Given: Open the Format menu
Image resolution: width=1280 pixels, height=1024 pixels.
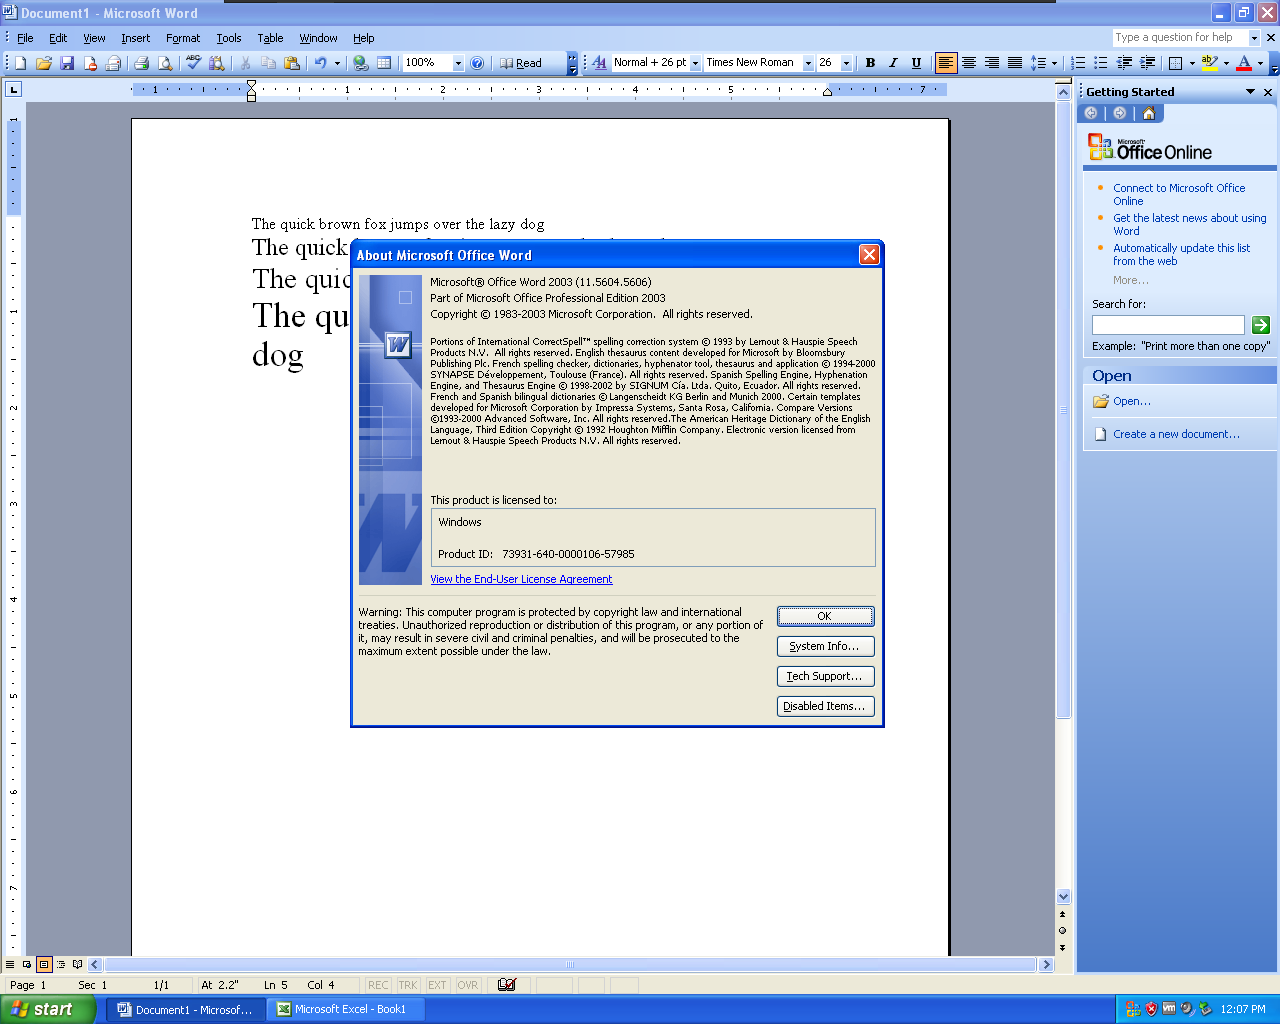Looking at the screenshot, I should tap(182, 38).
